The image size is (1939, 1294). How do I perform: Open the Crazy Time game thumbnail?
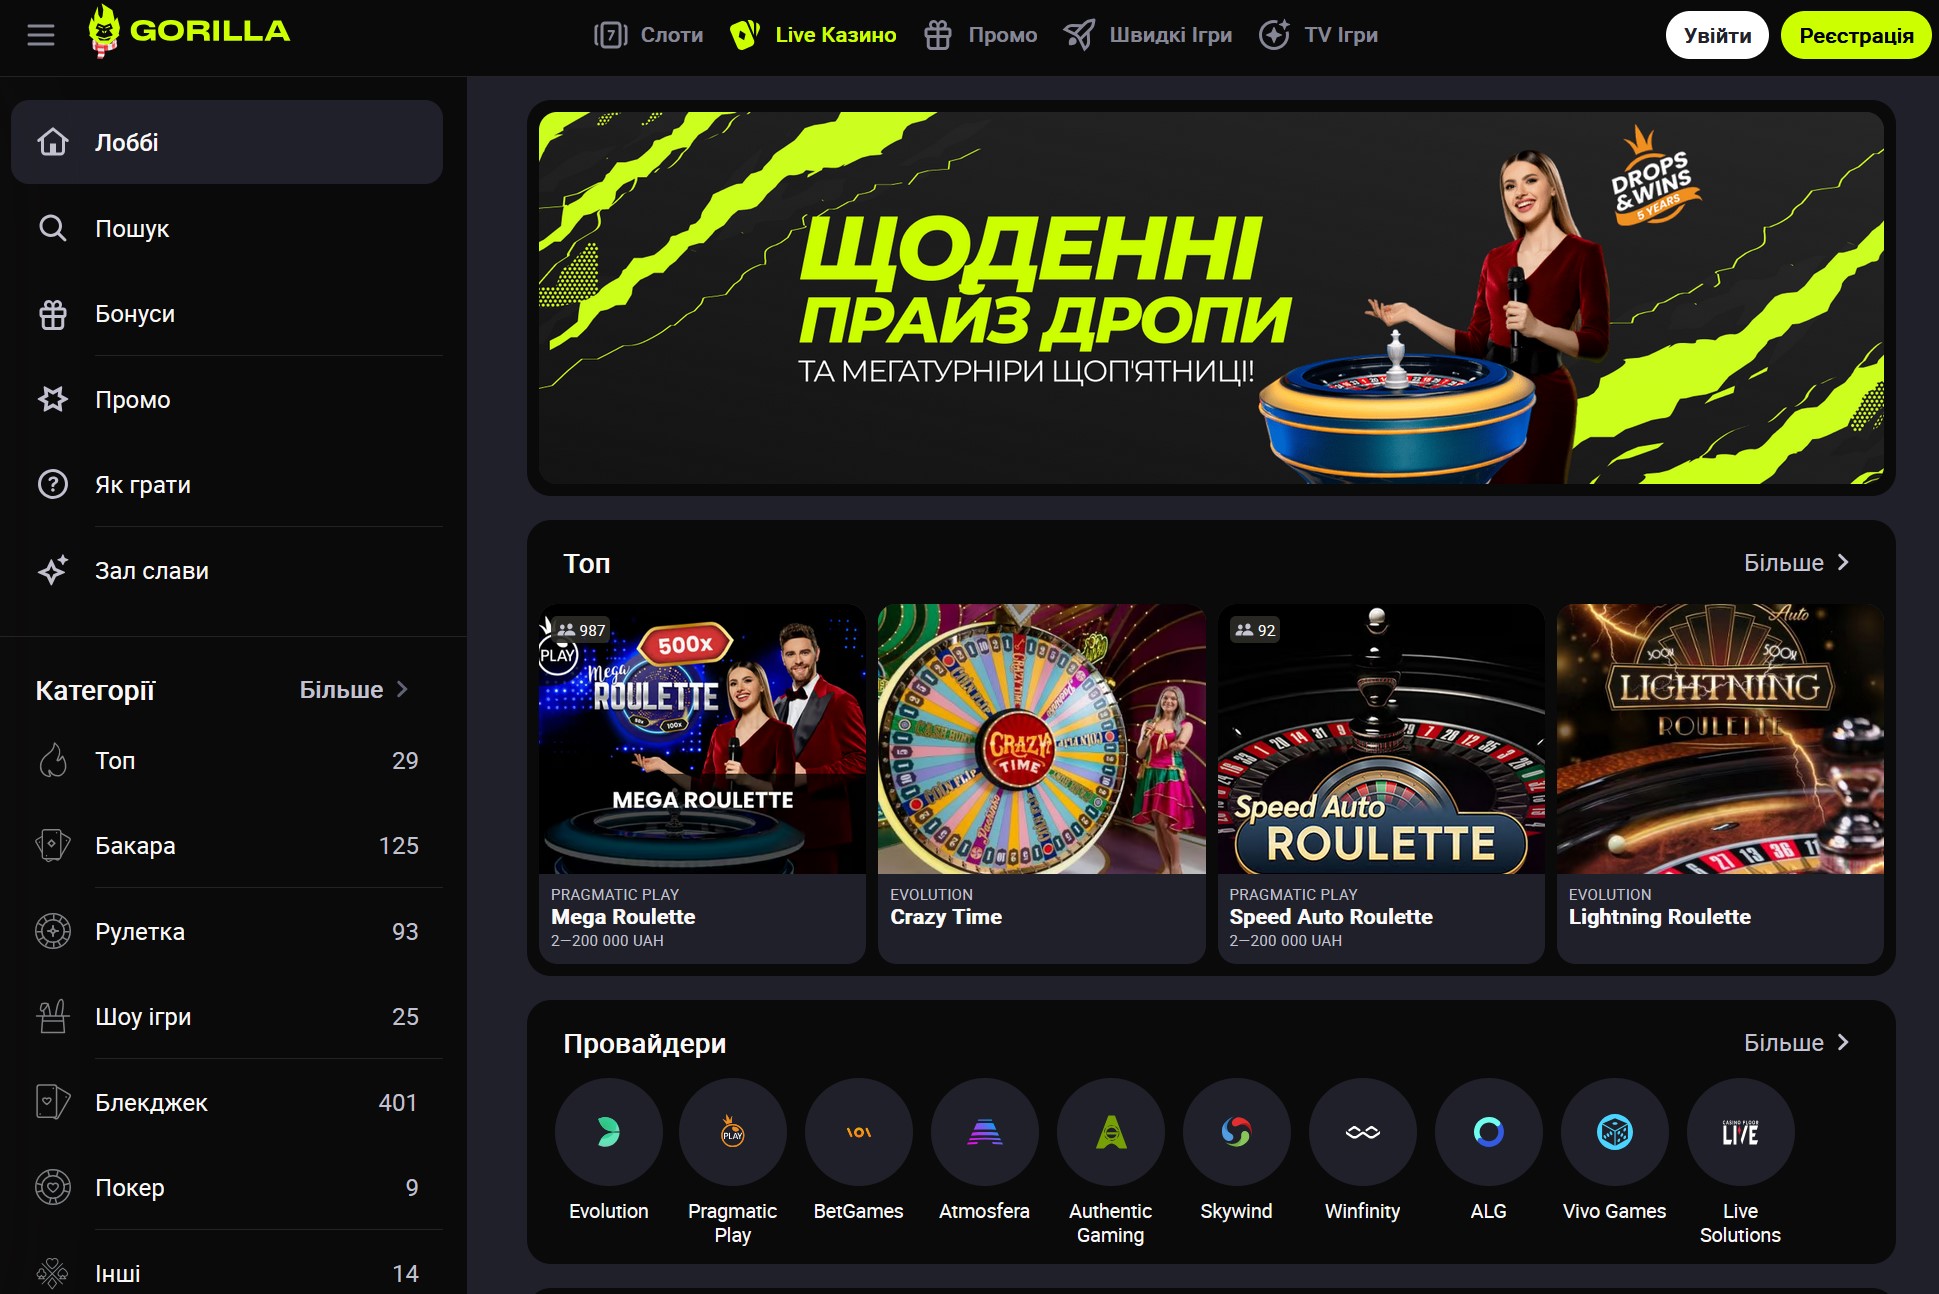pyautogui.click(x=1040, y=740)
